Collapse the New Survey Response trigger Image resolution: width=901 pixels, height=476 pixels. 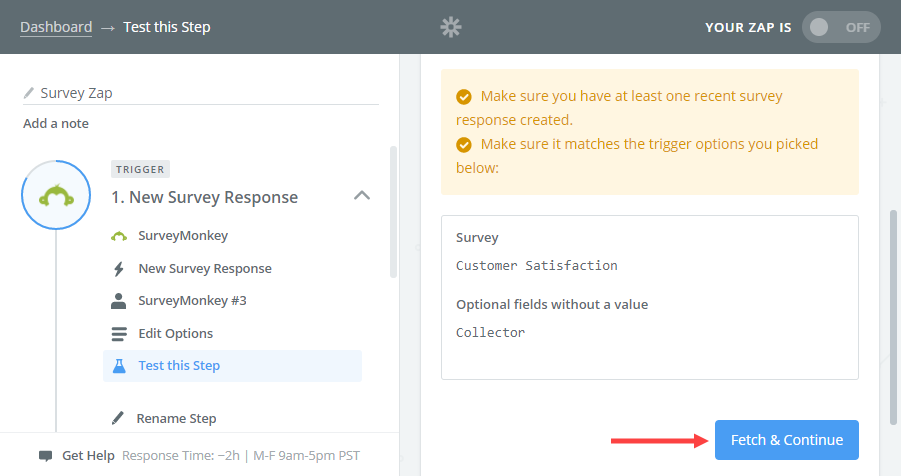tap(361, 195)
